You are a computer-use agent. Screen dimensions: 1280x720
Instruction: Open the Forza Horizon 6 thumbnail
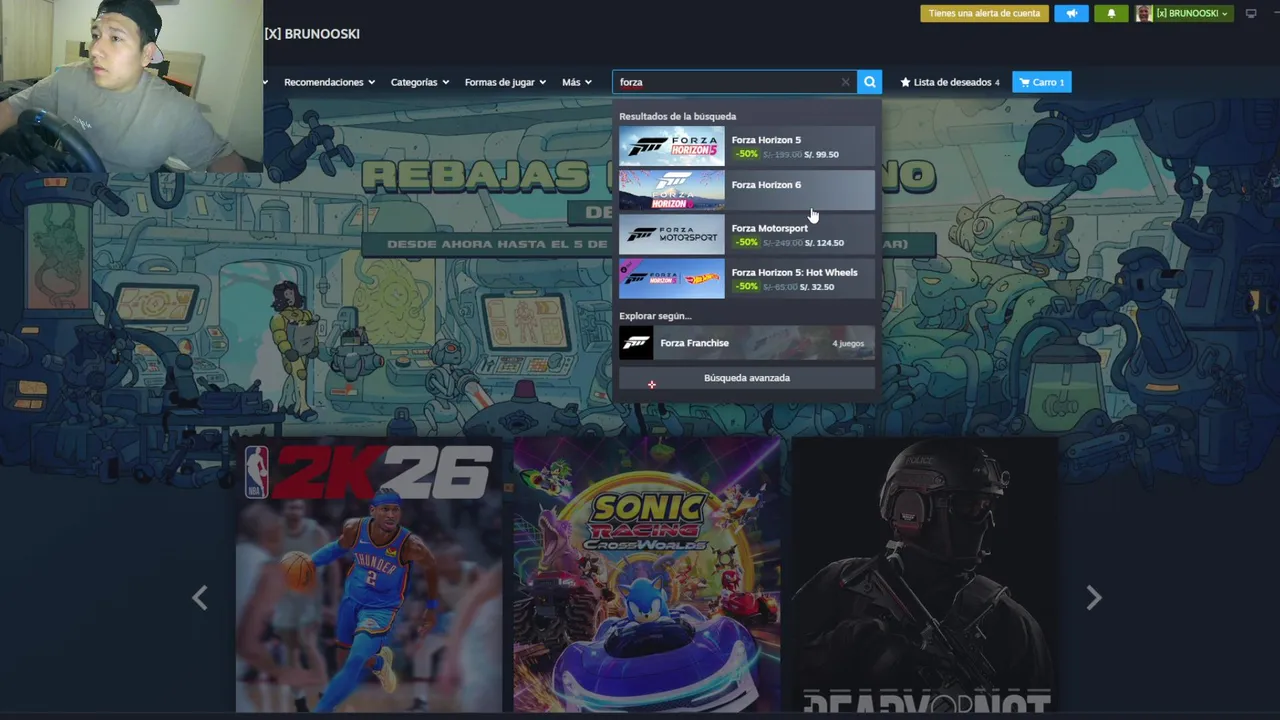click(672, 190)
